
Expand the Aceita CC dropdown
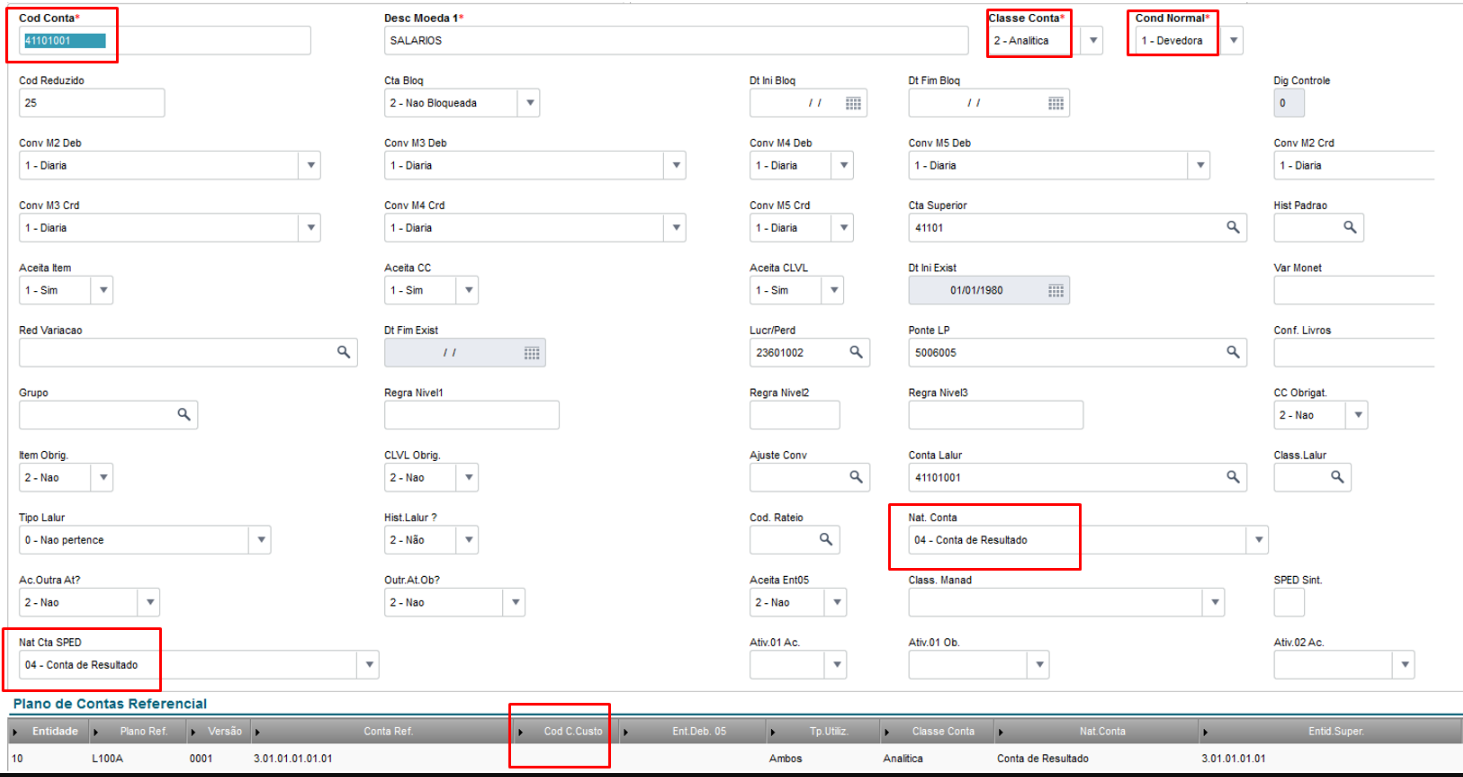(468, 290)
